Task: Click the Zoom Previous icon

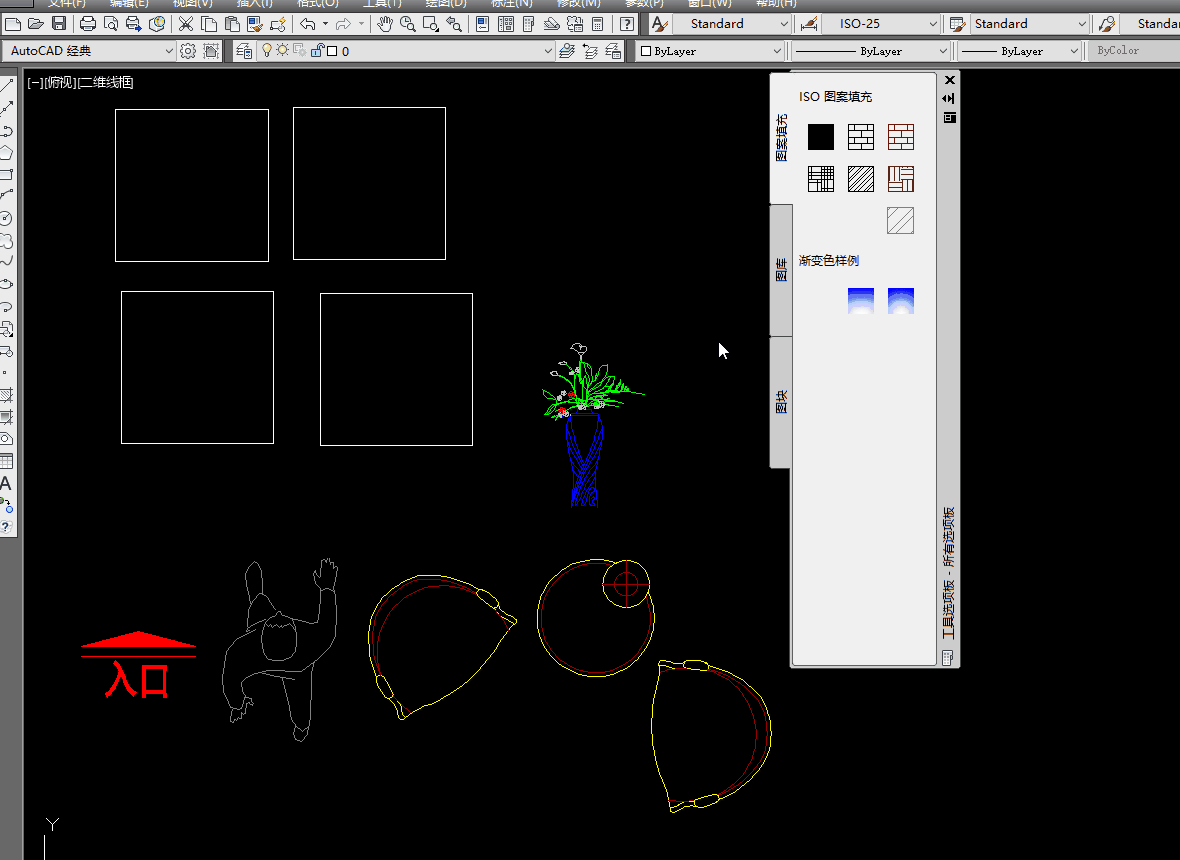Action: (455, 24)
